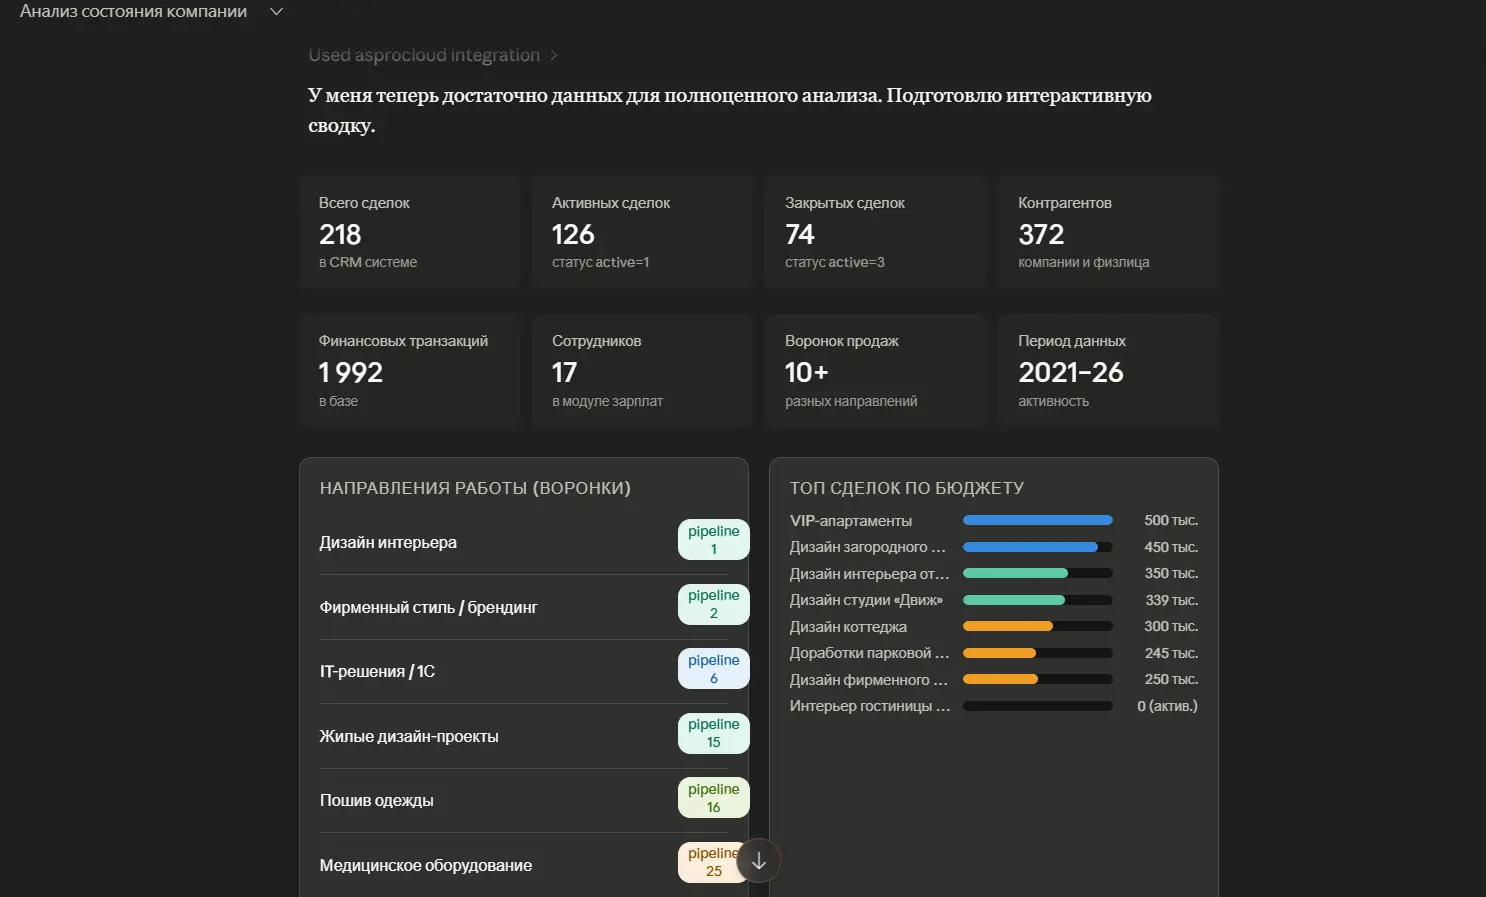Viewport: 1486px width, 897px height.
Task: Click the blue pipeline 6 badge
Action: tap(713, 669)
